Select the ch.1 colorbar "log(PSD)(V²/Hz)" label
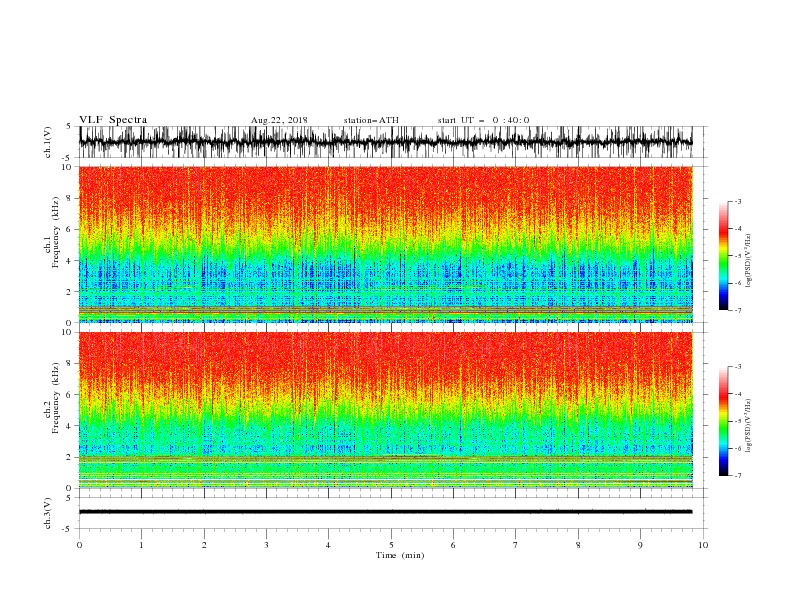 [748, 261]
